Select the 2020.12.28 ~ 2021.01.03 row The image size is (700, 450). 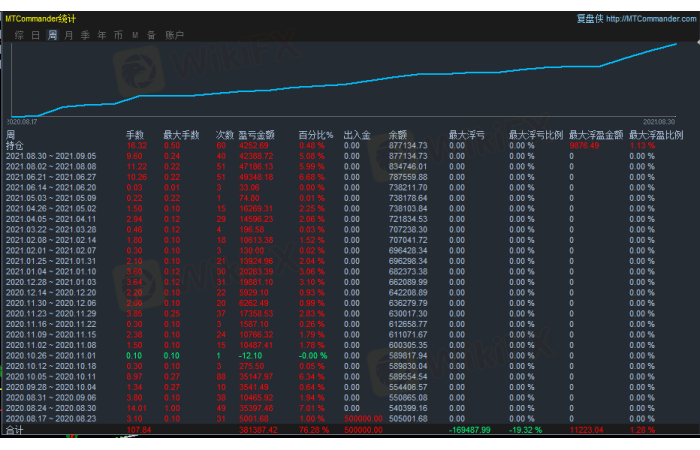point(346,282)
